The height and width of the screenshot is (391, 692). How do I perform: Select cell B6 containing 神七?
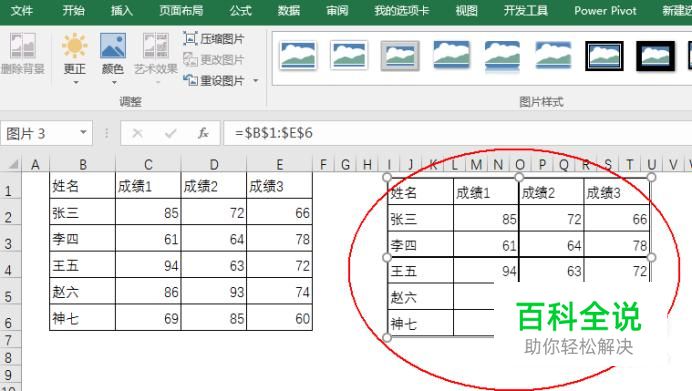[83, 317]
